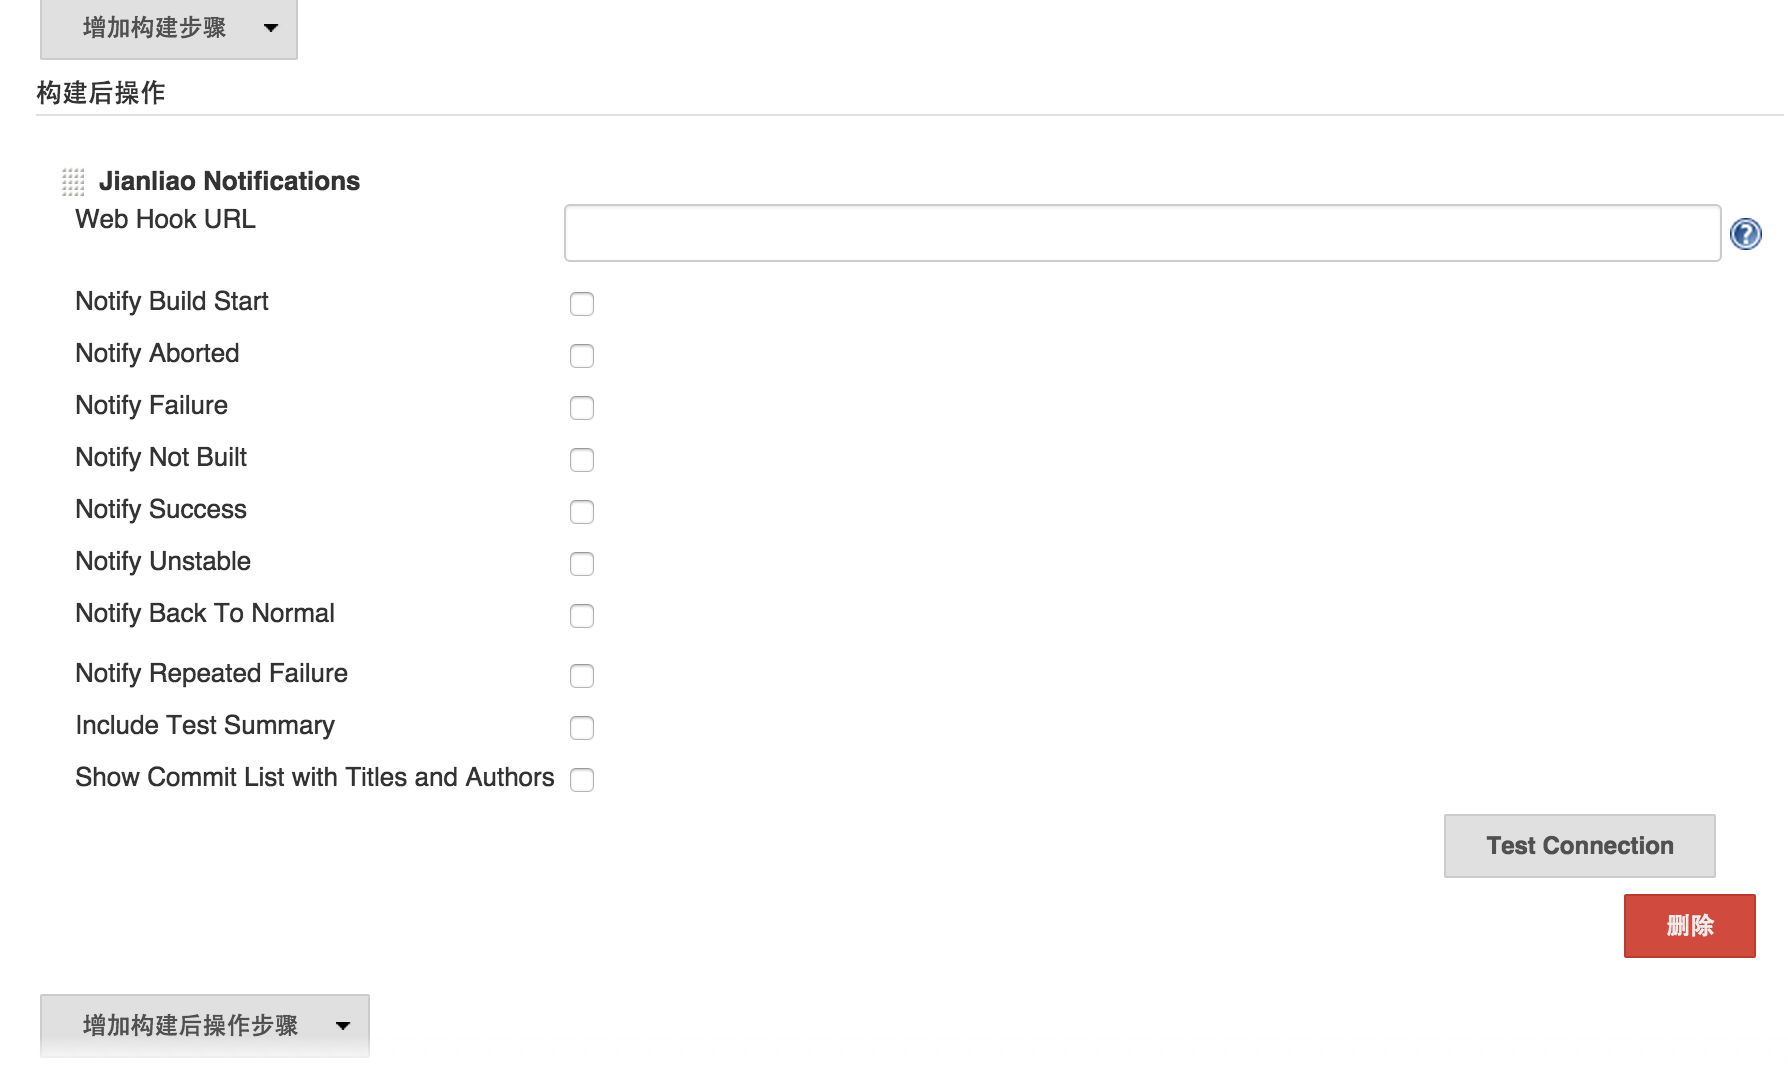Toggle the Notify Failure checkbox
Image resolution: width=1788 pixels, height=1078 pixels.
coord(581,408)
